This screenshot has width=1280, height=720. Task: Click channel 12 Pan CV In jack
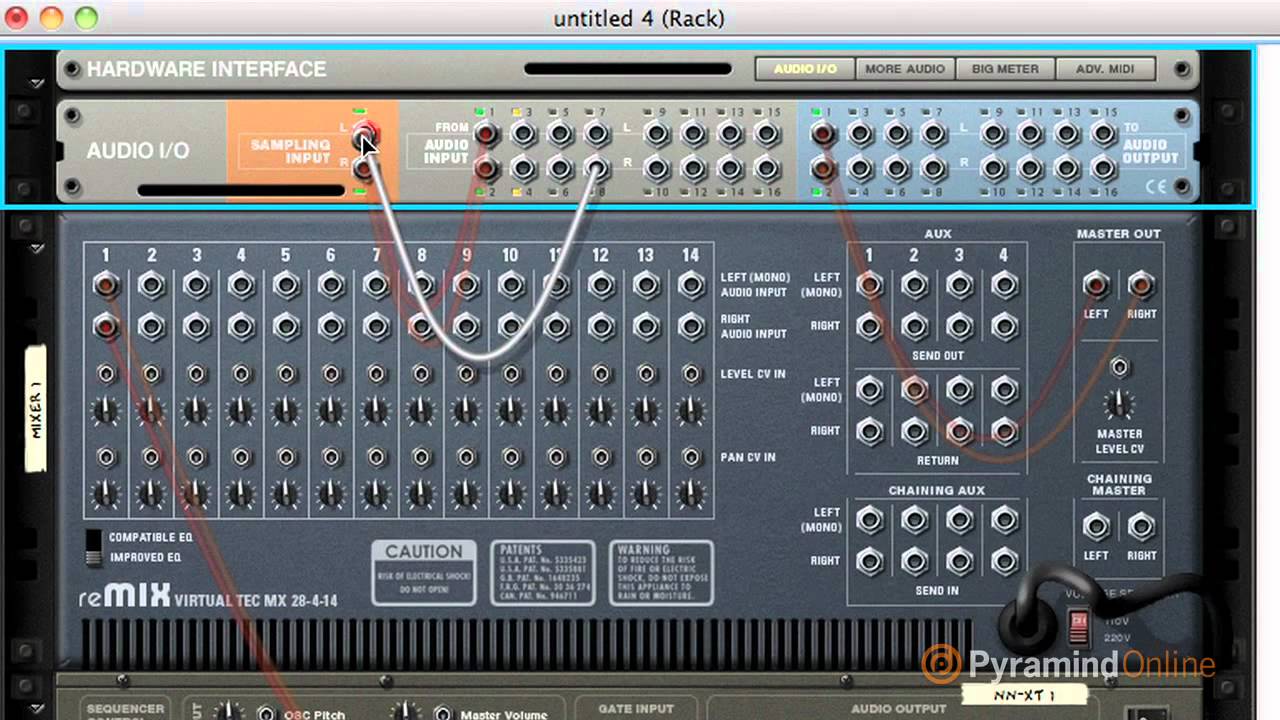coord(601,457)
